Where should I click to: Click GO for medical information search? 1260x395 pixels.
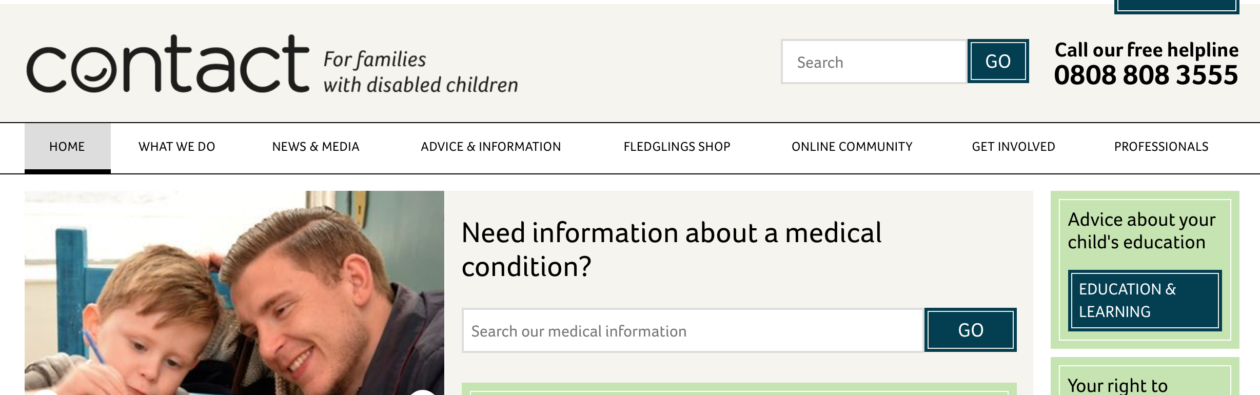click(971, 331)
